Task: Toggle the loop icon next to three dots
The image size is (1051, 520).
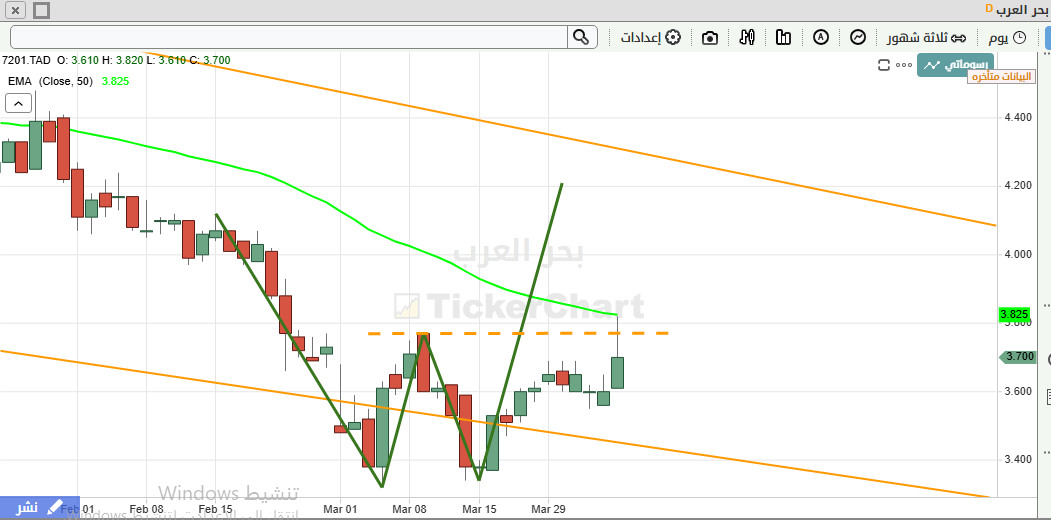Action: point(883,65)
